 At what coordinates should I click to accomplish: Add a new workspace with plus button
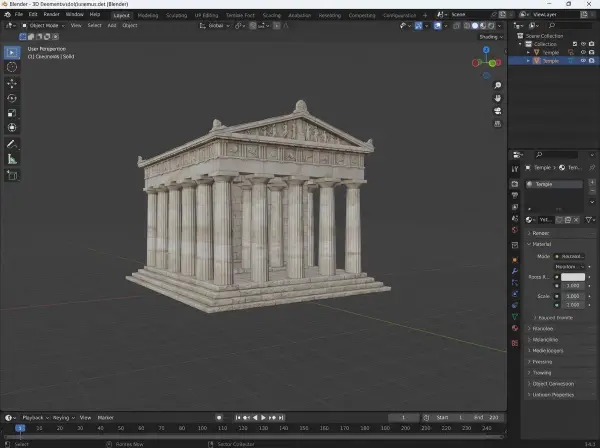425,15
